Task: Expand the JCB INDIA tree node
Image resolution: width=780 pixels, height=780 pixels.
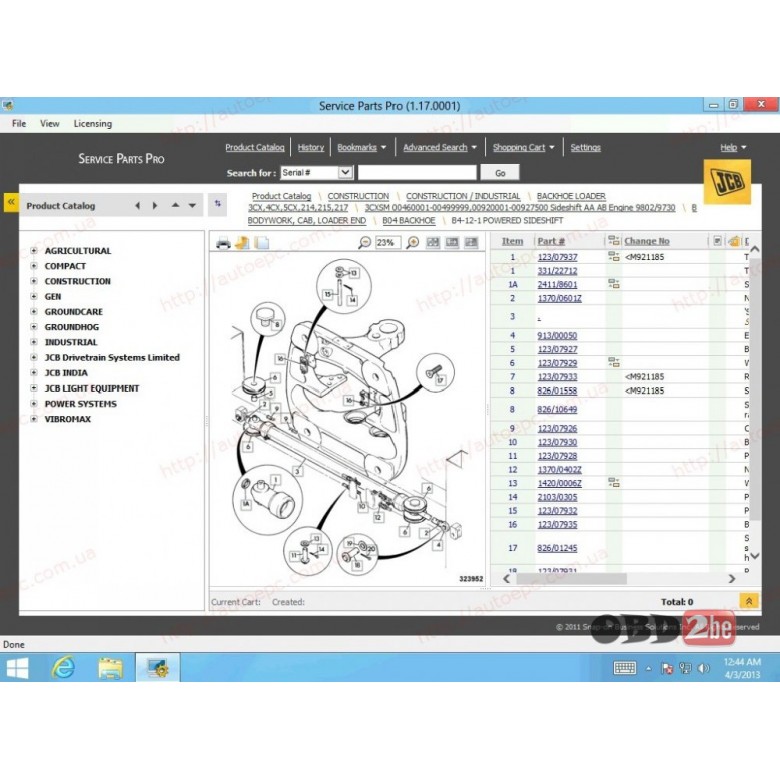Action: pos(34,373)
